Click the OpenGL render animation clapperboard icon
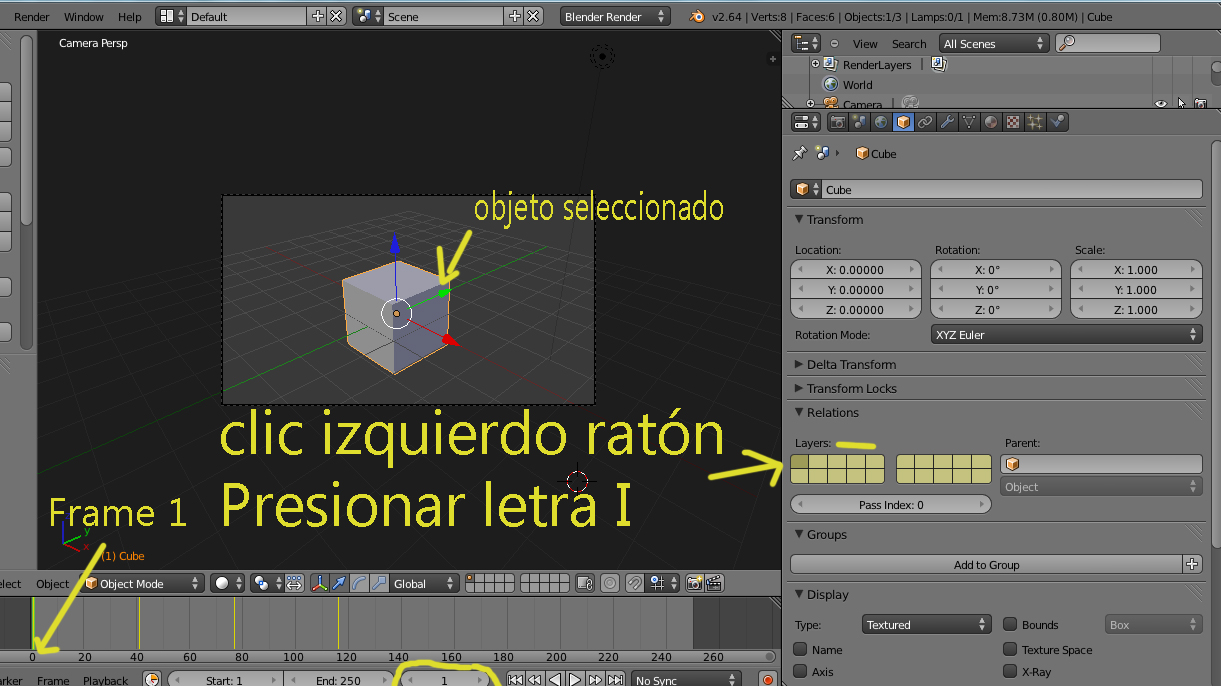 click(716, 583)
